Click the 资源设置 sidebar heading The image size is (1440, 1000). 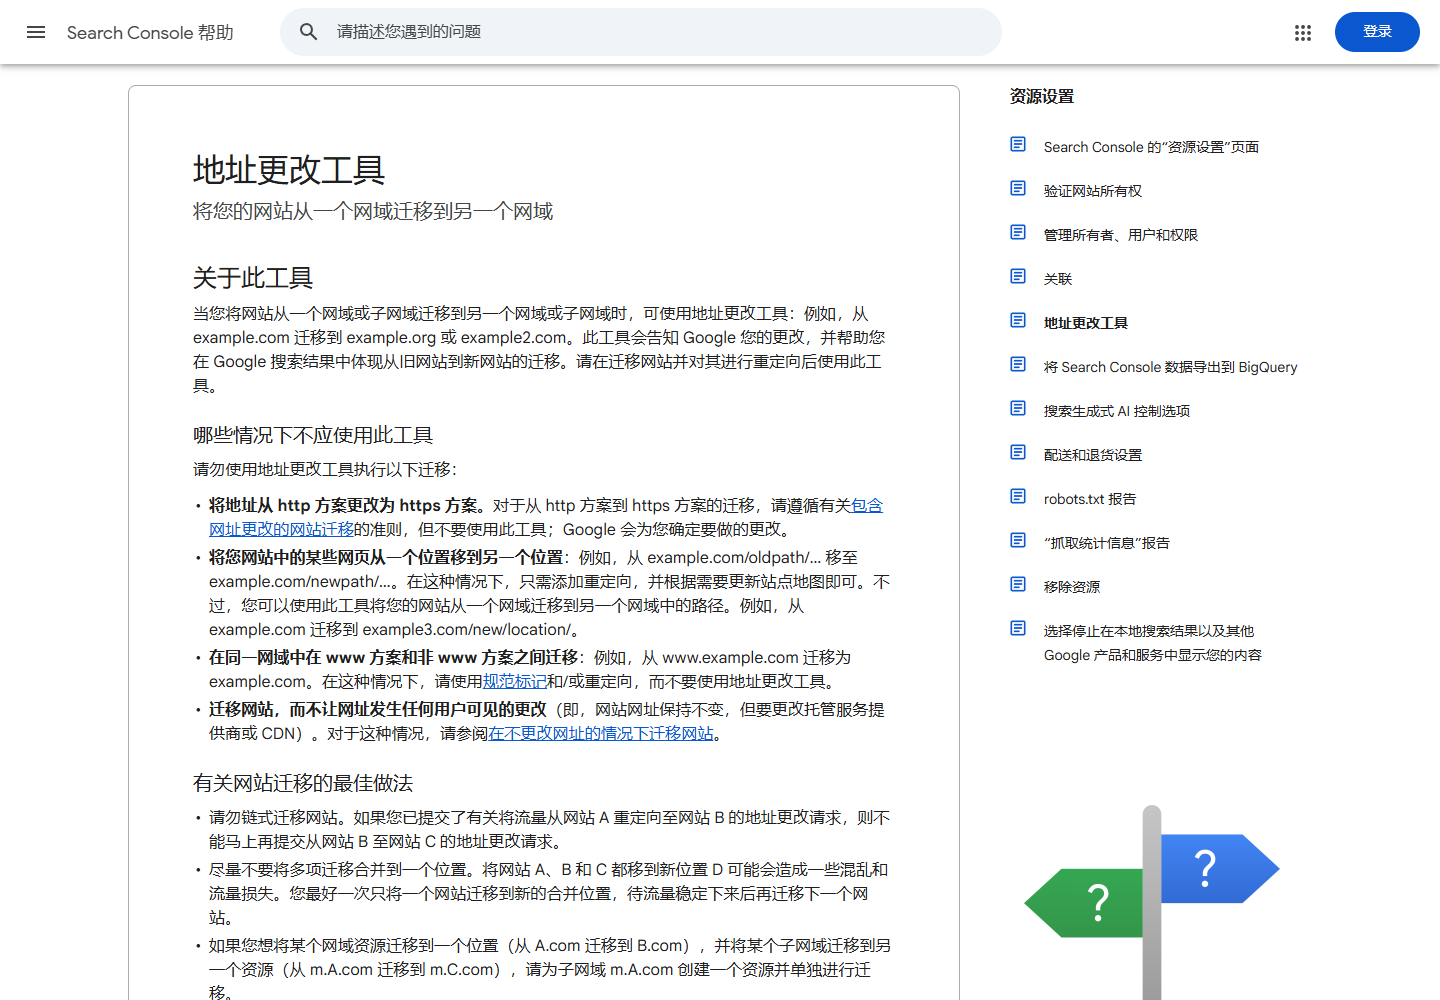click(1042, 96)
